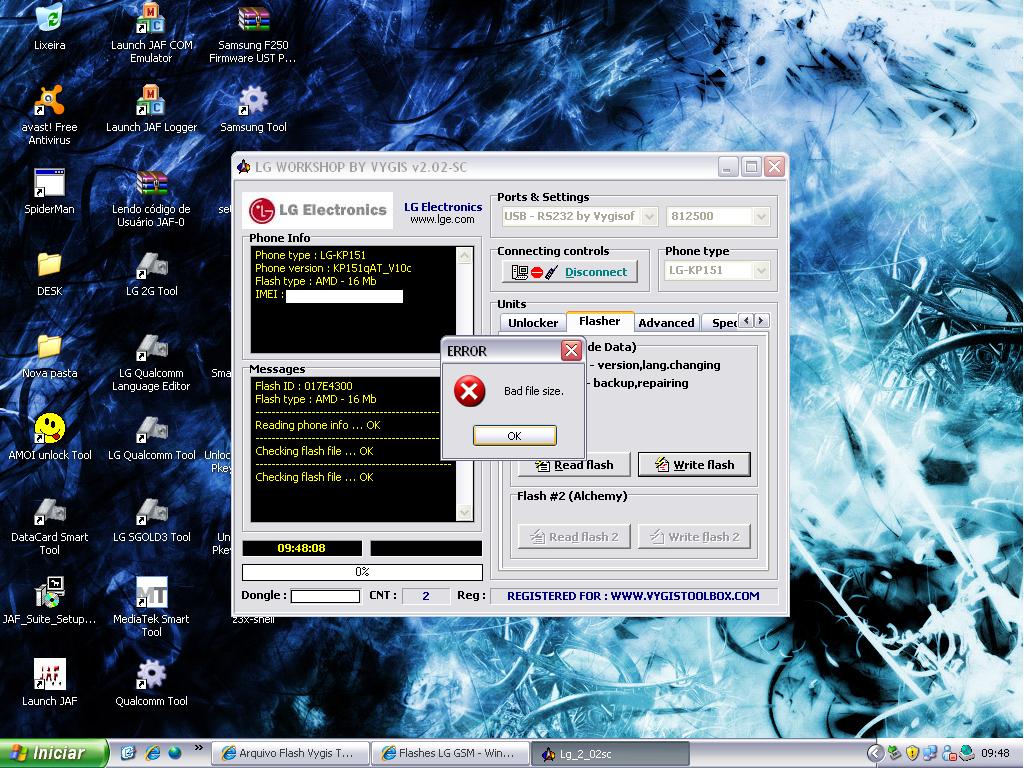Open DataCard Smart Tool shortcut

49,511
